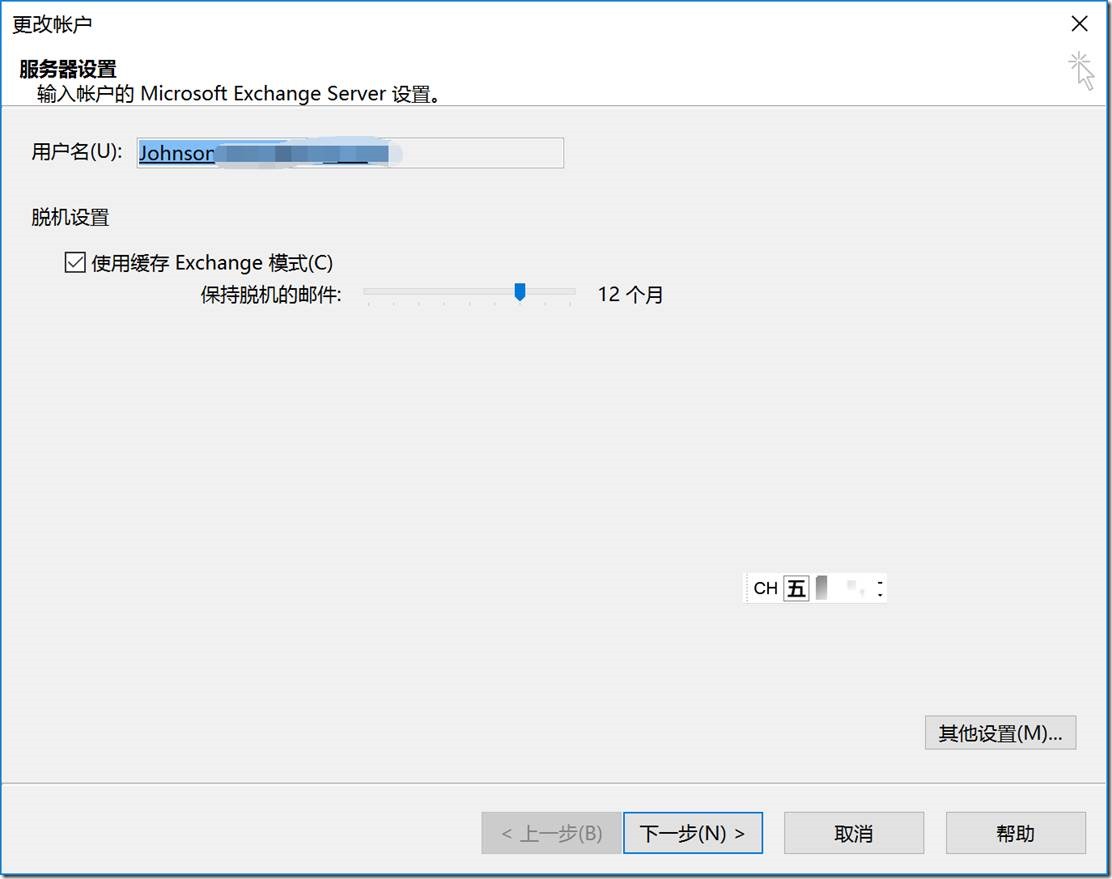
Task: Click the 保持脱机的邮件: label
Action: [x=271, y=294]
